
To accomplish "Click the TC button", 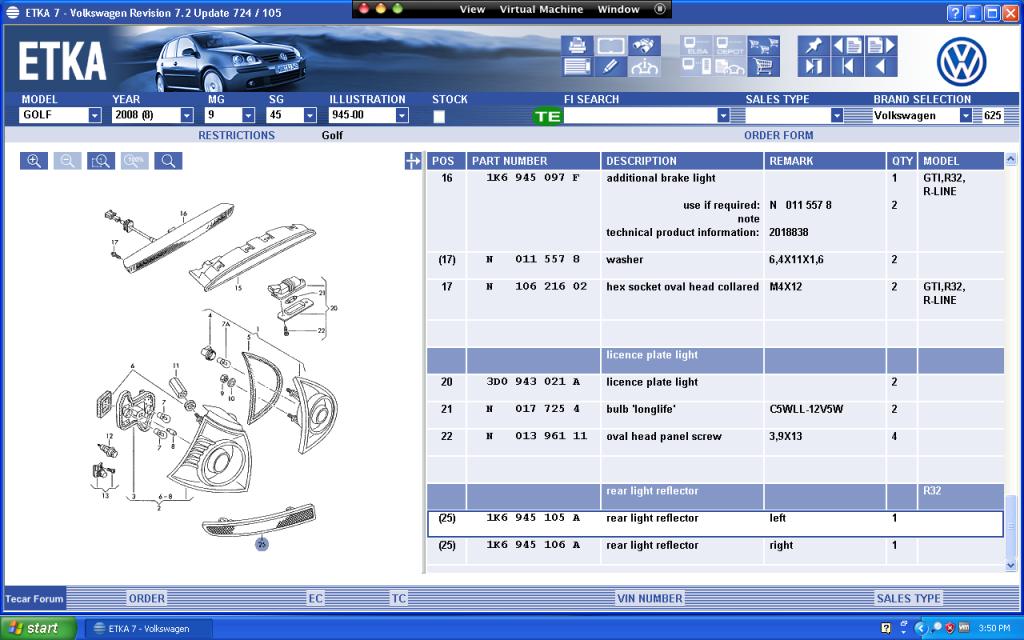I will click(398, 598).
